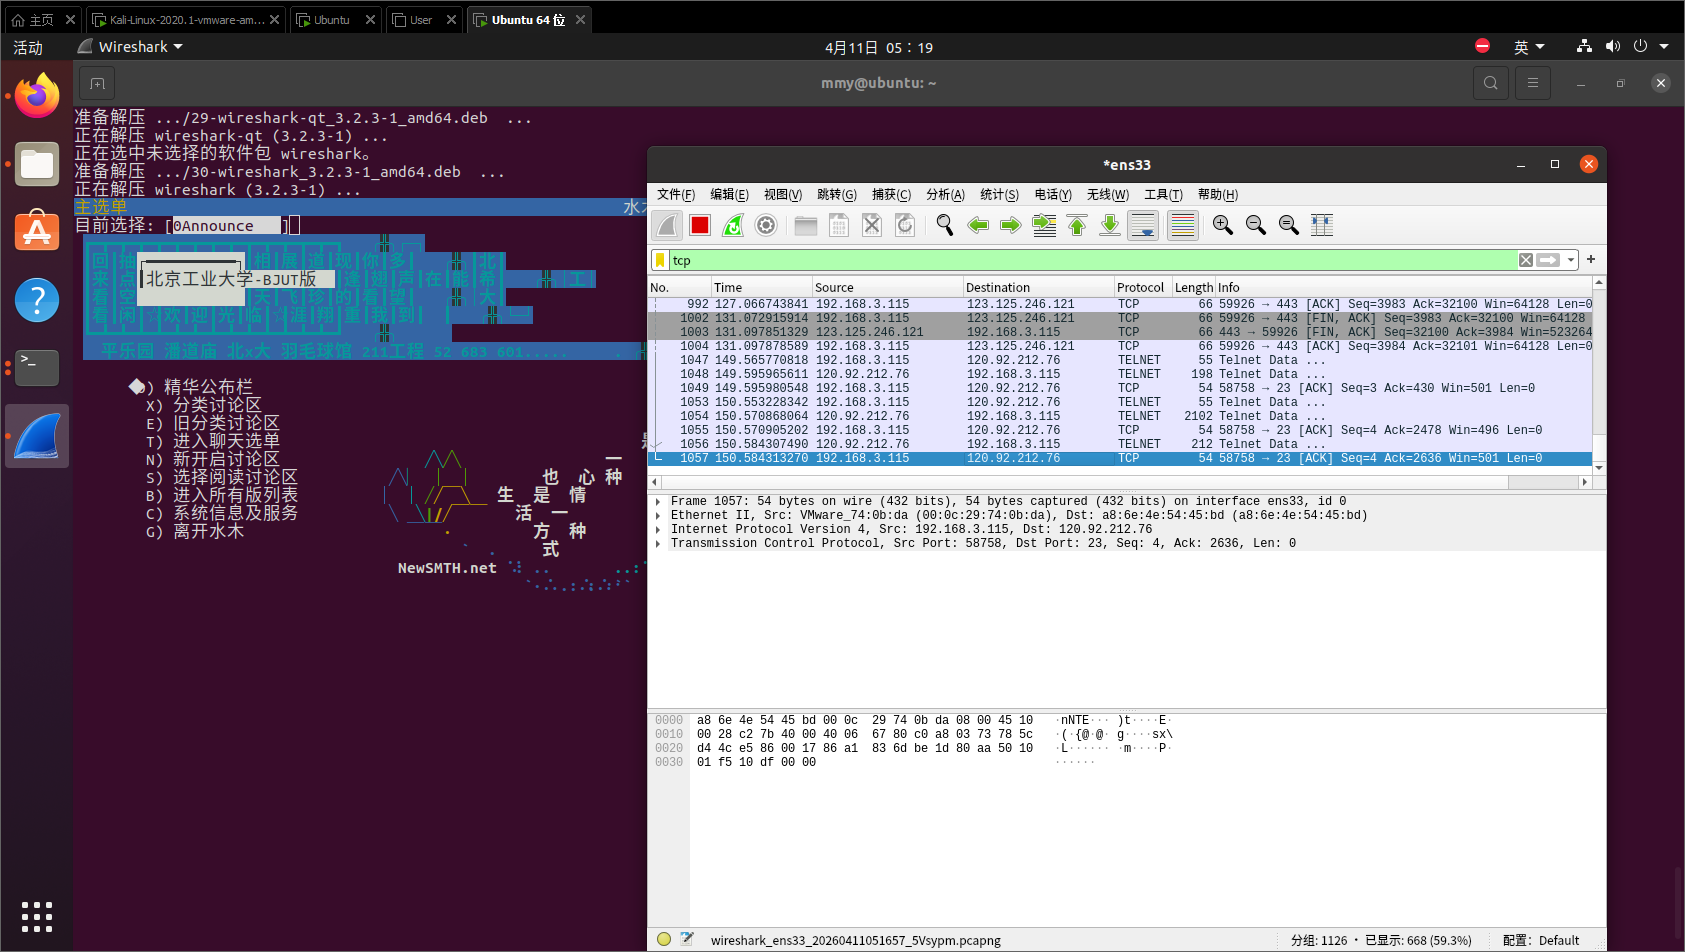Sort packets by Destination column
This screenshot has width=1685, height=952.
[1038, 287]
